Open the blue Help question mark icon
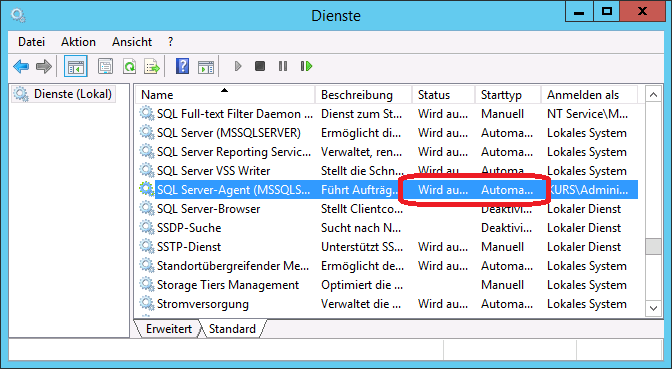The width and height of the screenshot is (672, 369). point(182,66)
